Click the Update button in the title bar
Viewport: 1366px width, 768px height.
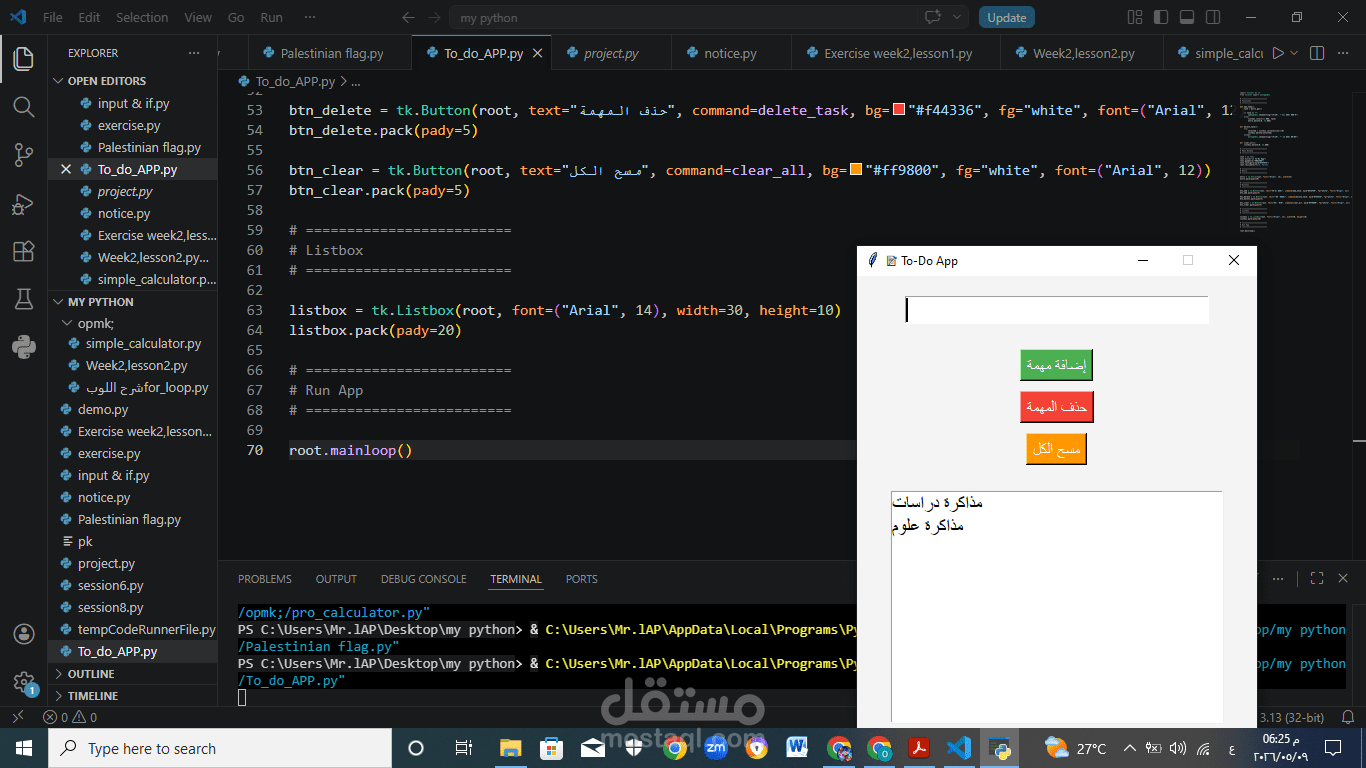(1007, 17)
